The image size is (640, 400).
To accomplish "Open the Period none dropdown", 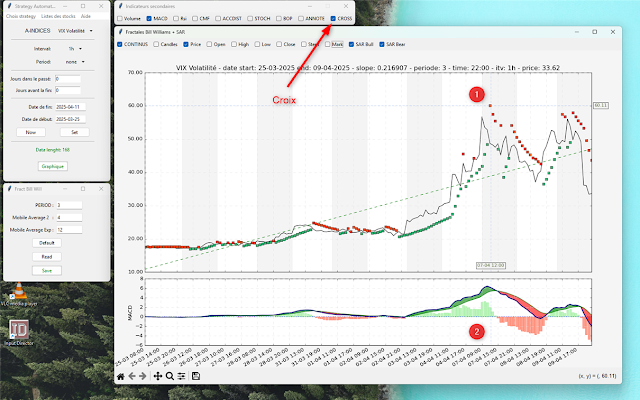I will (x=71, y=61).
